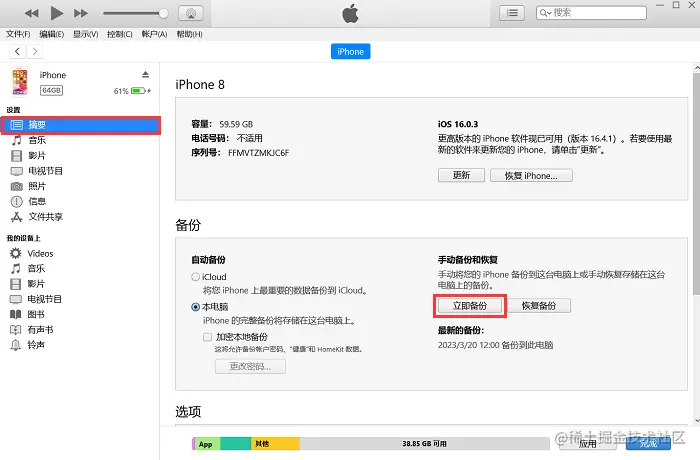
Task: Click the 容量 value 59.59 GB
Action: (236, 124)
